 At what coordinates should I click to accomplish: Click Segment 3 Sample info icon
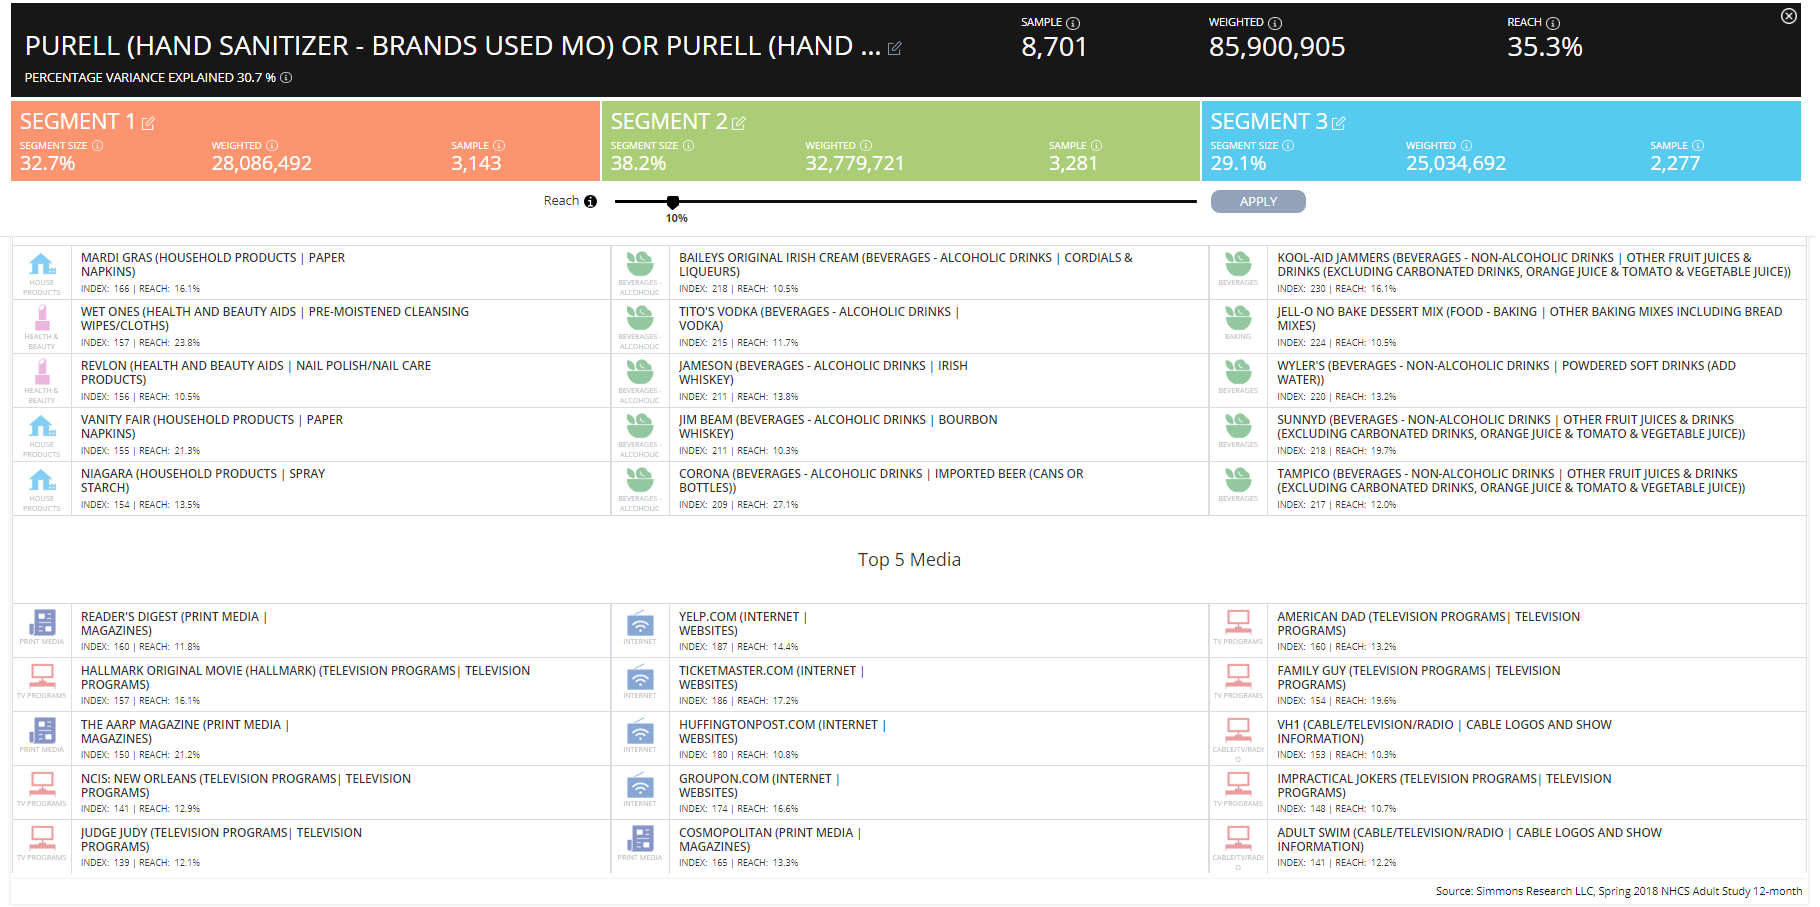pos(1698,146)
